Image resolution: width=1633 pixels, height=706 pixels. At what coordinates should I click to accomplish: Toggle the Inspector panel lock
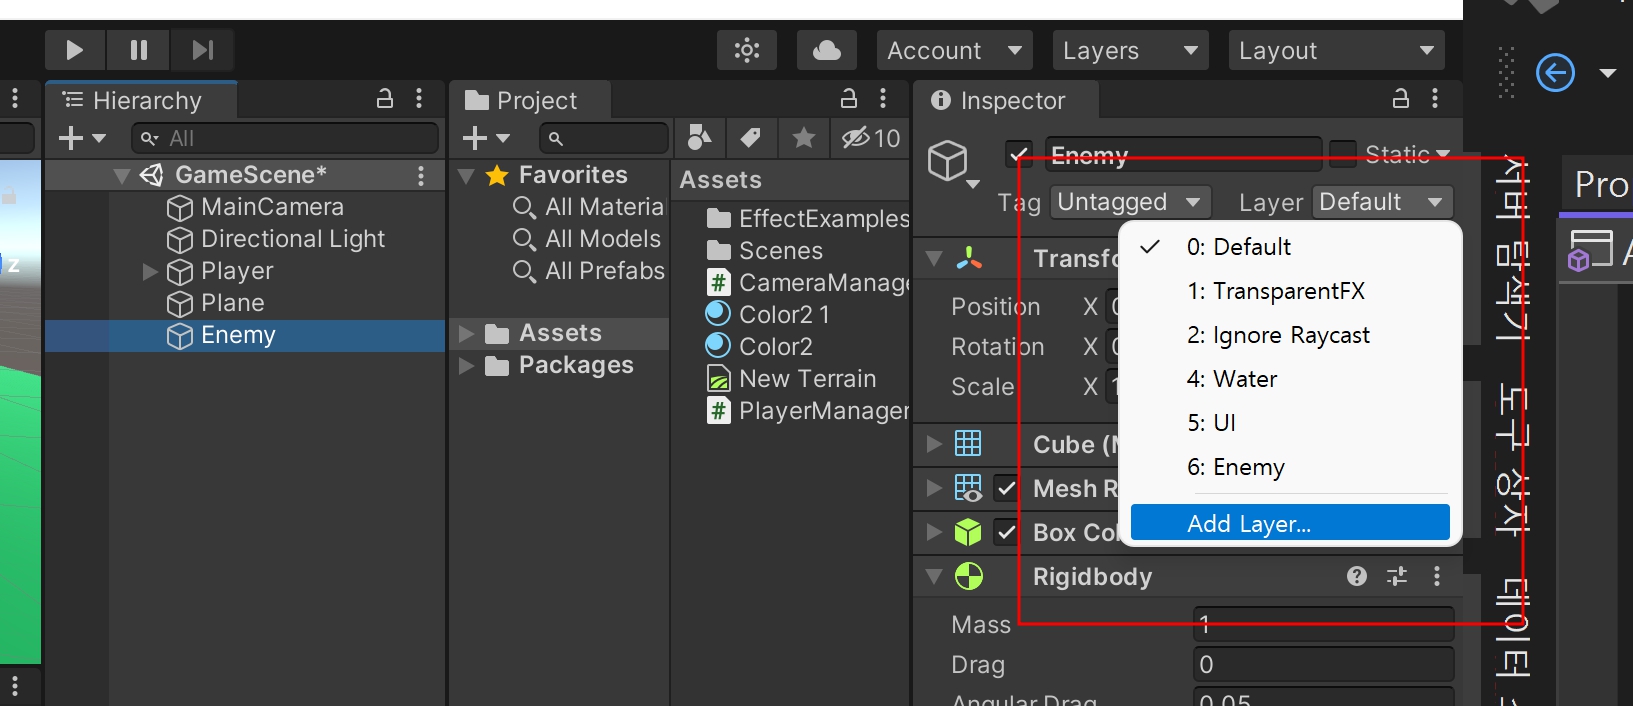[1401, 99]
